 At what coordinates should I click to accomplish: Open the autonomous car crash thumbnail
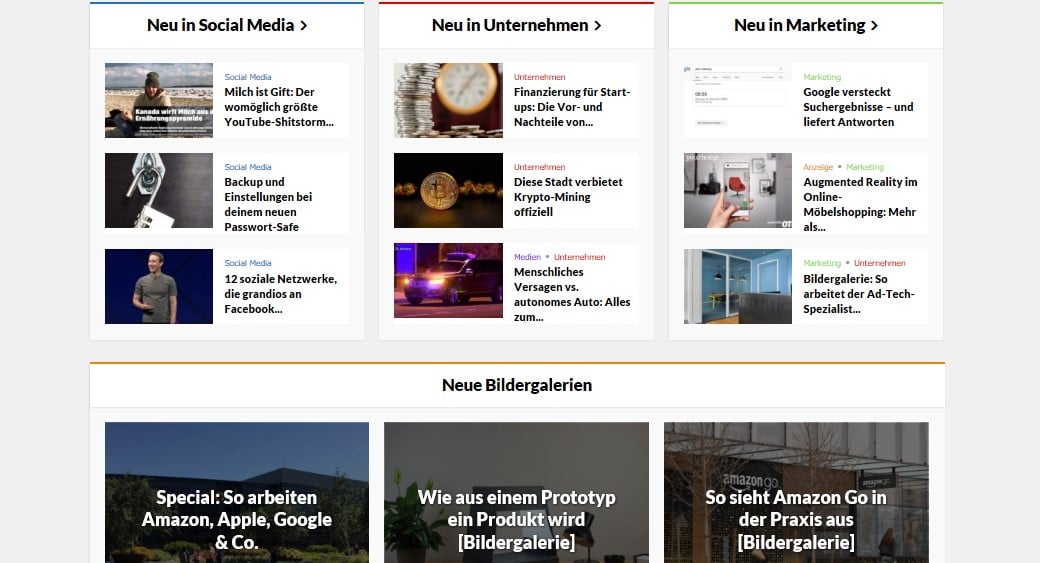pyautogui.click(x=448, y=280)
